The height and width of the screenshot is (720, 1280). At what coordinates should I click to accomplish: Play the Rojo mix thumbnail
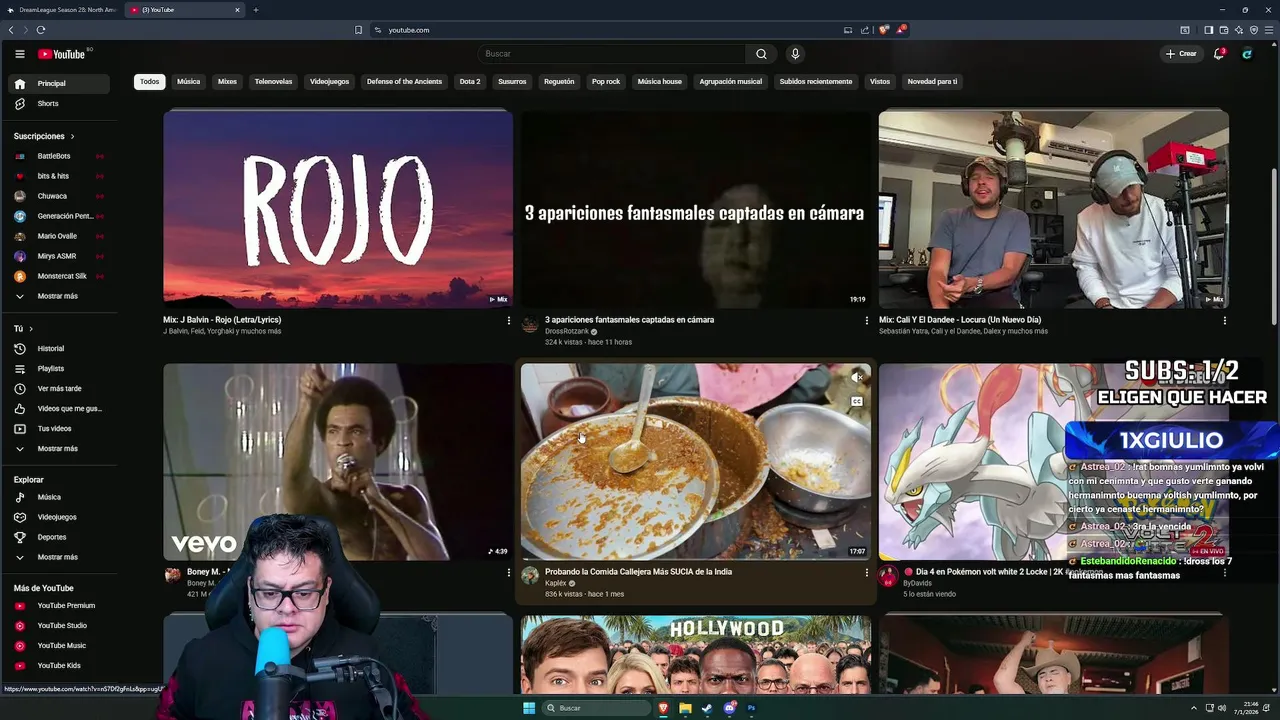coord(338,208)
